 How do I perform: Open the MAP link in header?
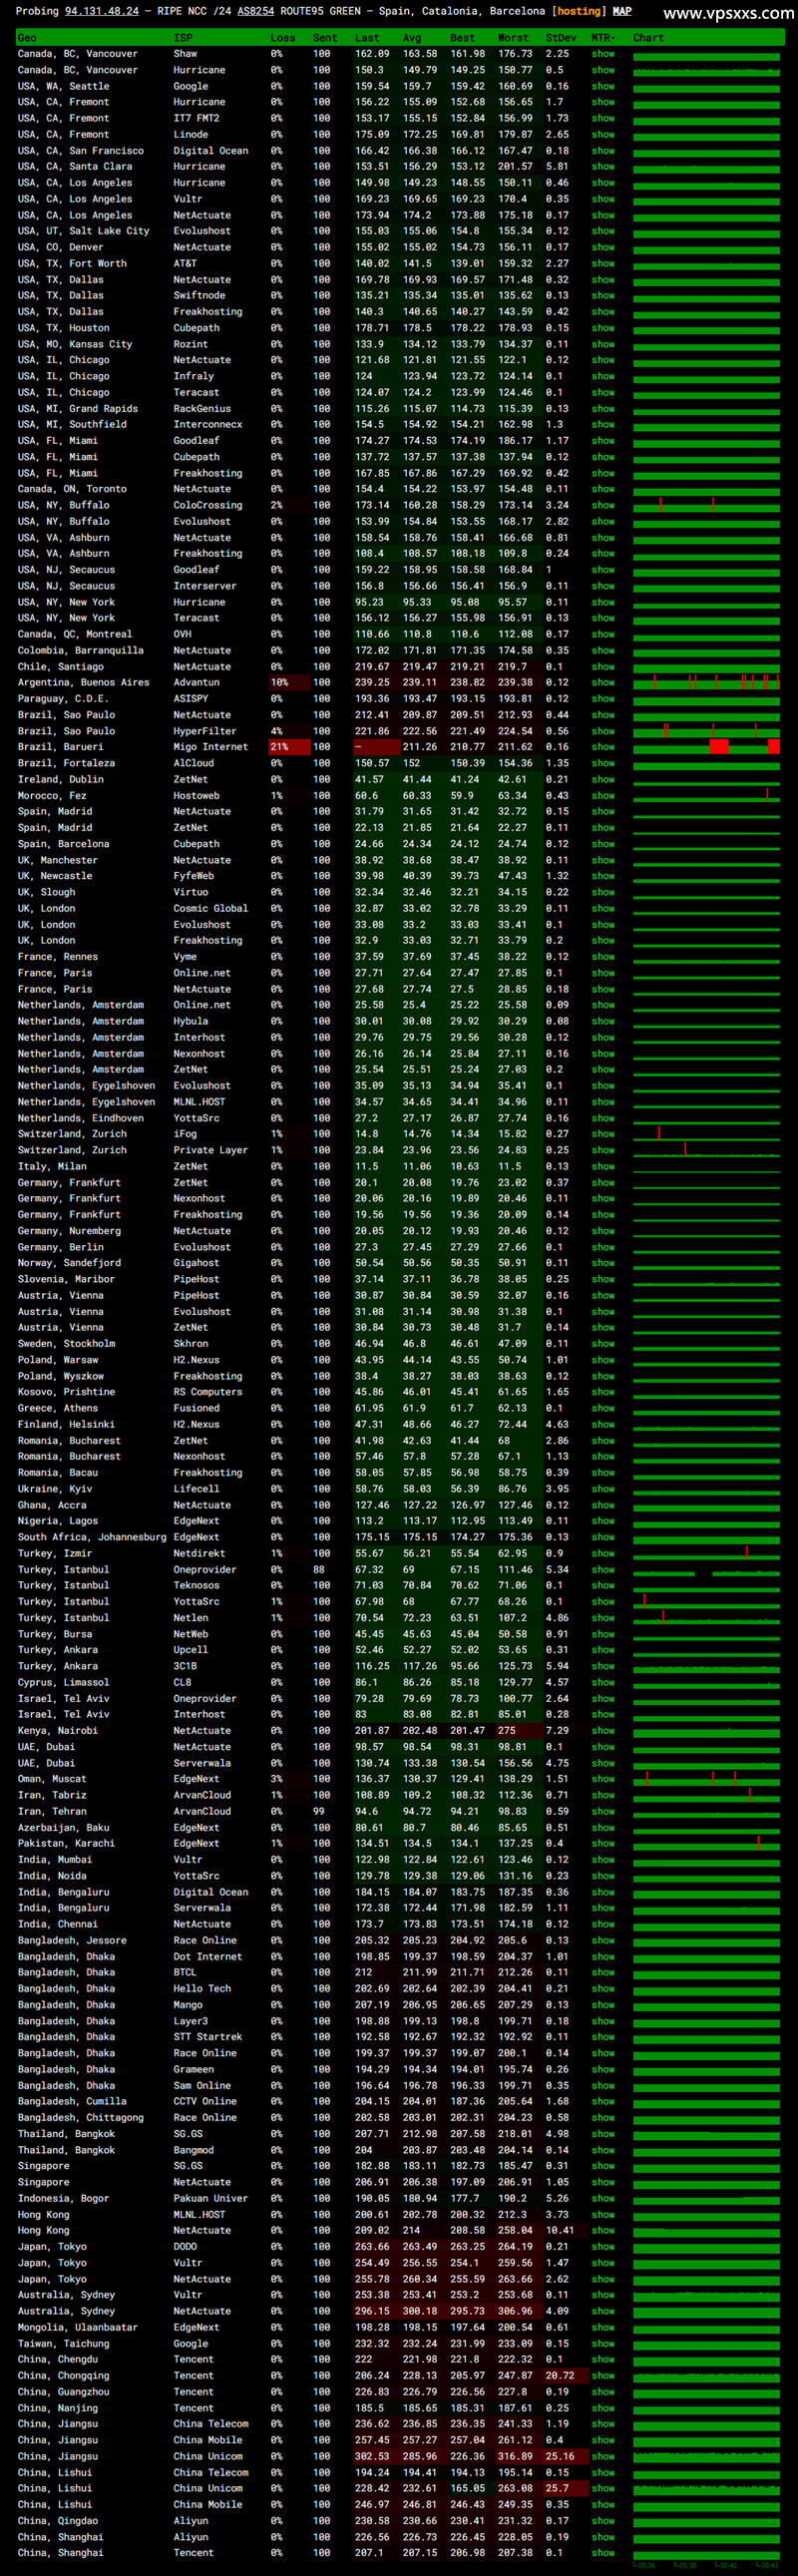622,11
